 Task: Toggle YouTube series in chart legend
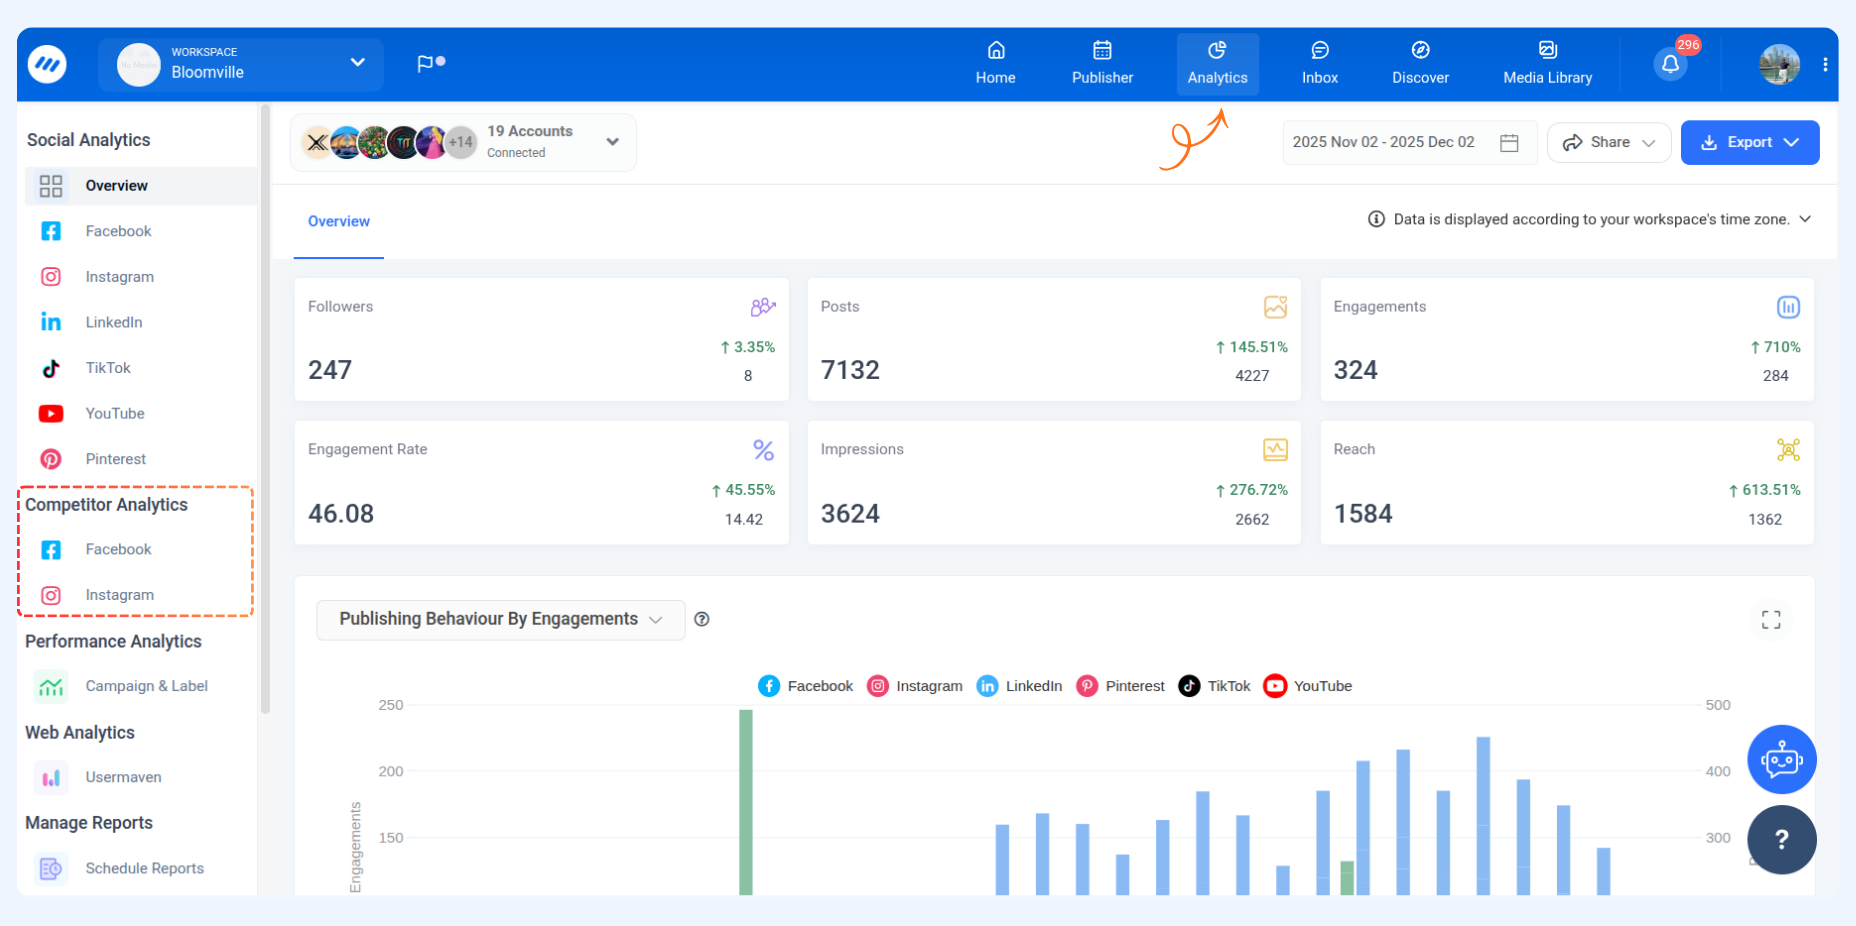pos(1308,686)
